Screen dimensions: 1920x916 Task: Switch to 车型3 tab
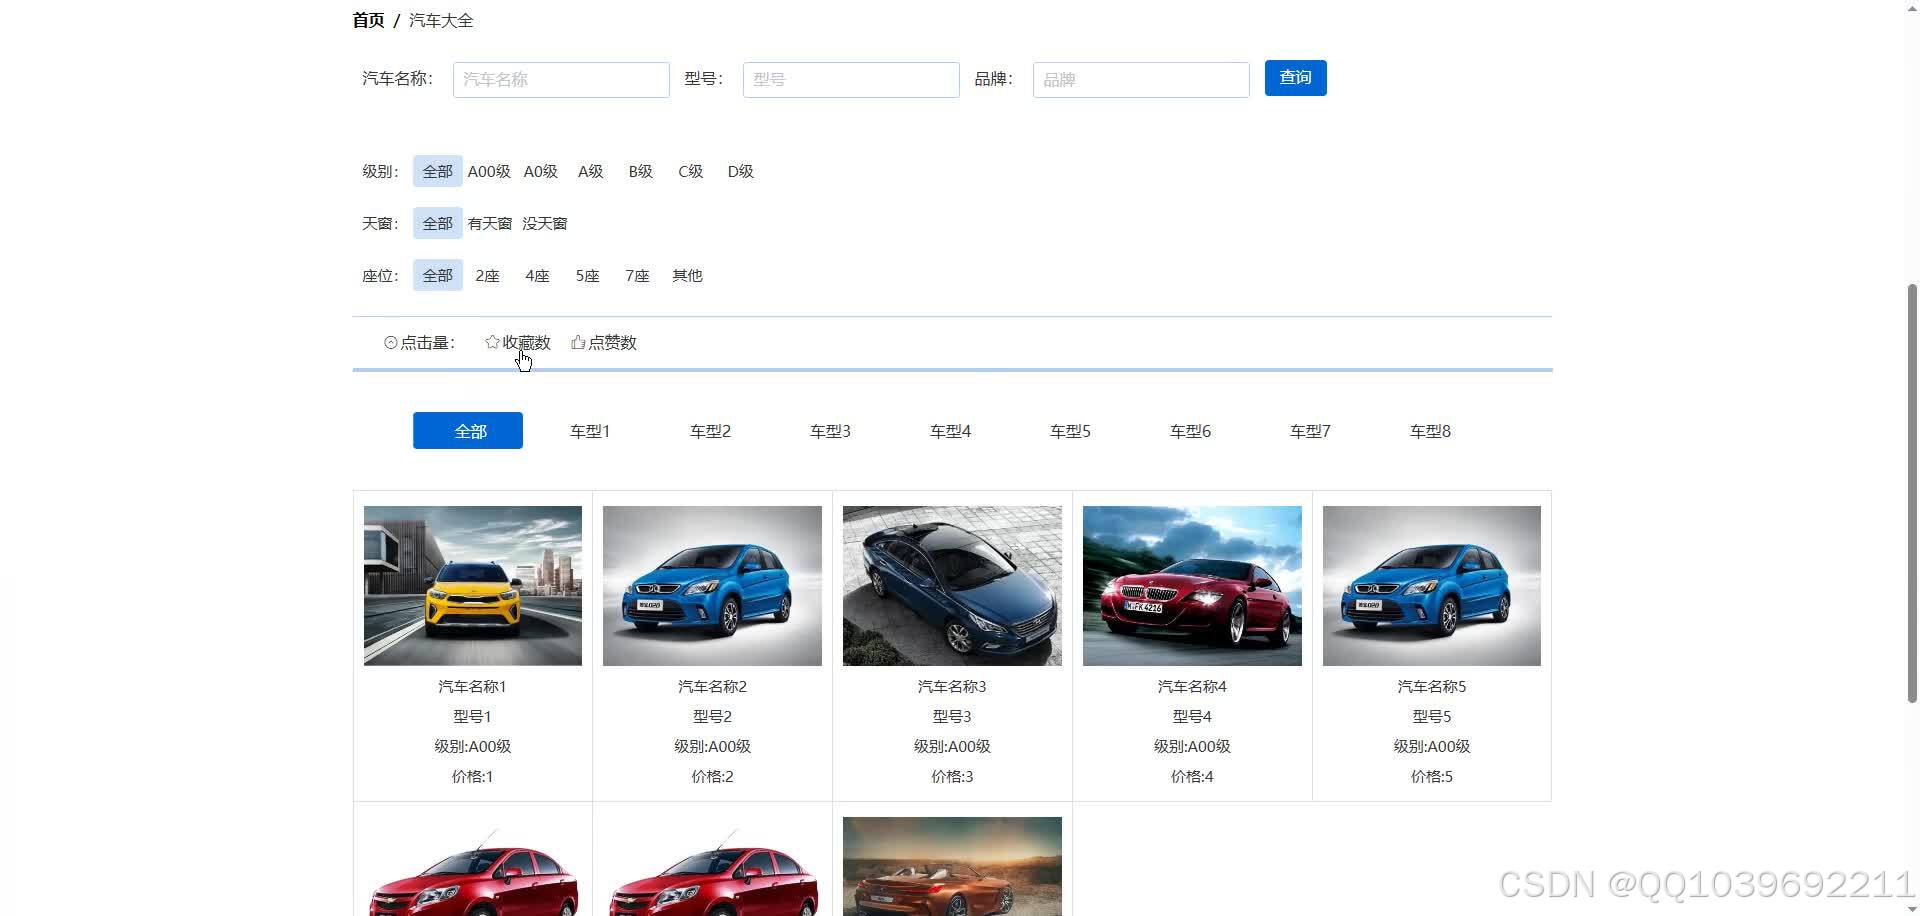(830, 431)
